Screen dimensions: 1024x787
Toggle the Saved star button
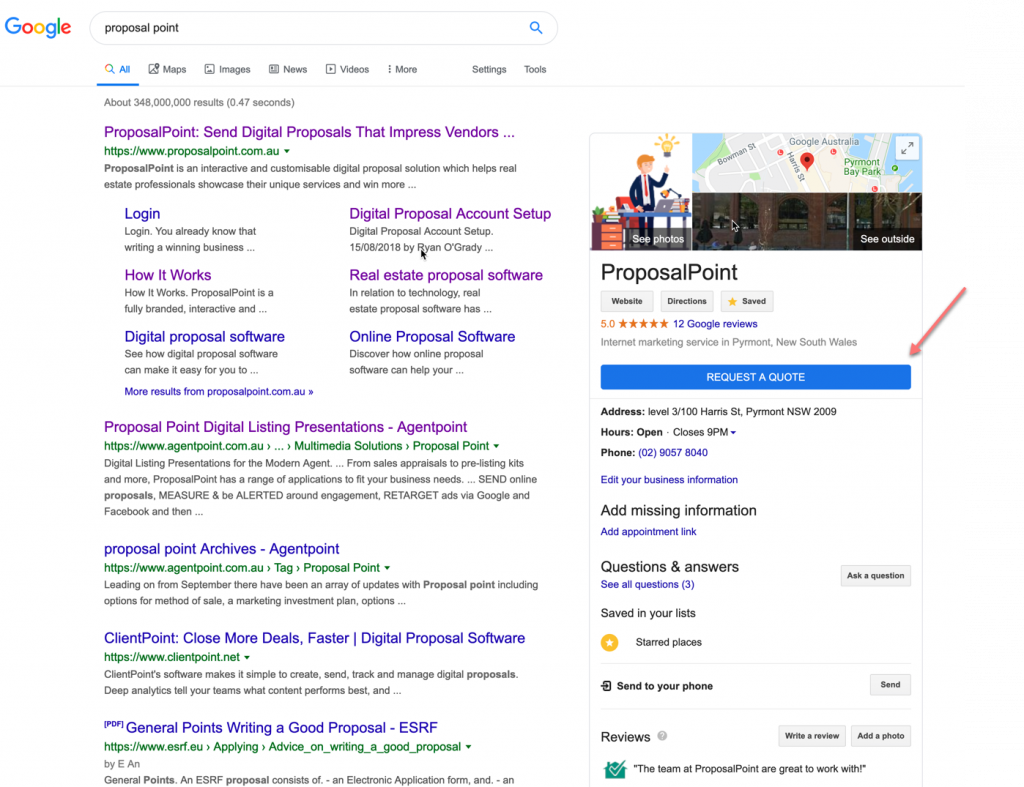click(747, 301)
